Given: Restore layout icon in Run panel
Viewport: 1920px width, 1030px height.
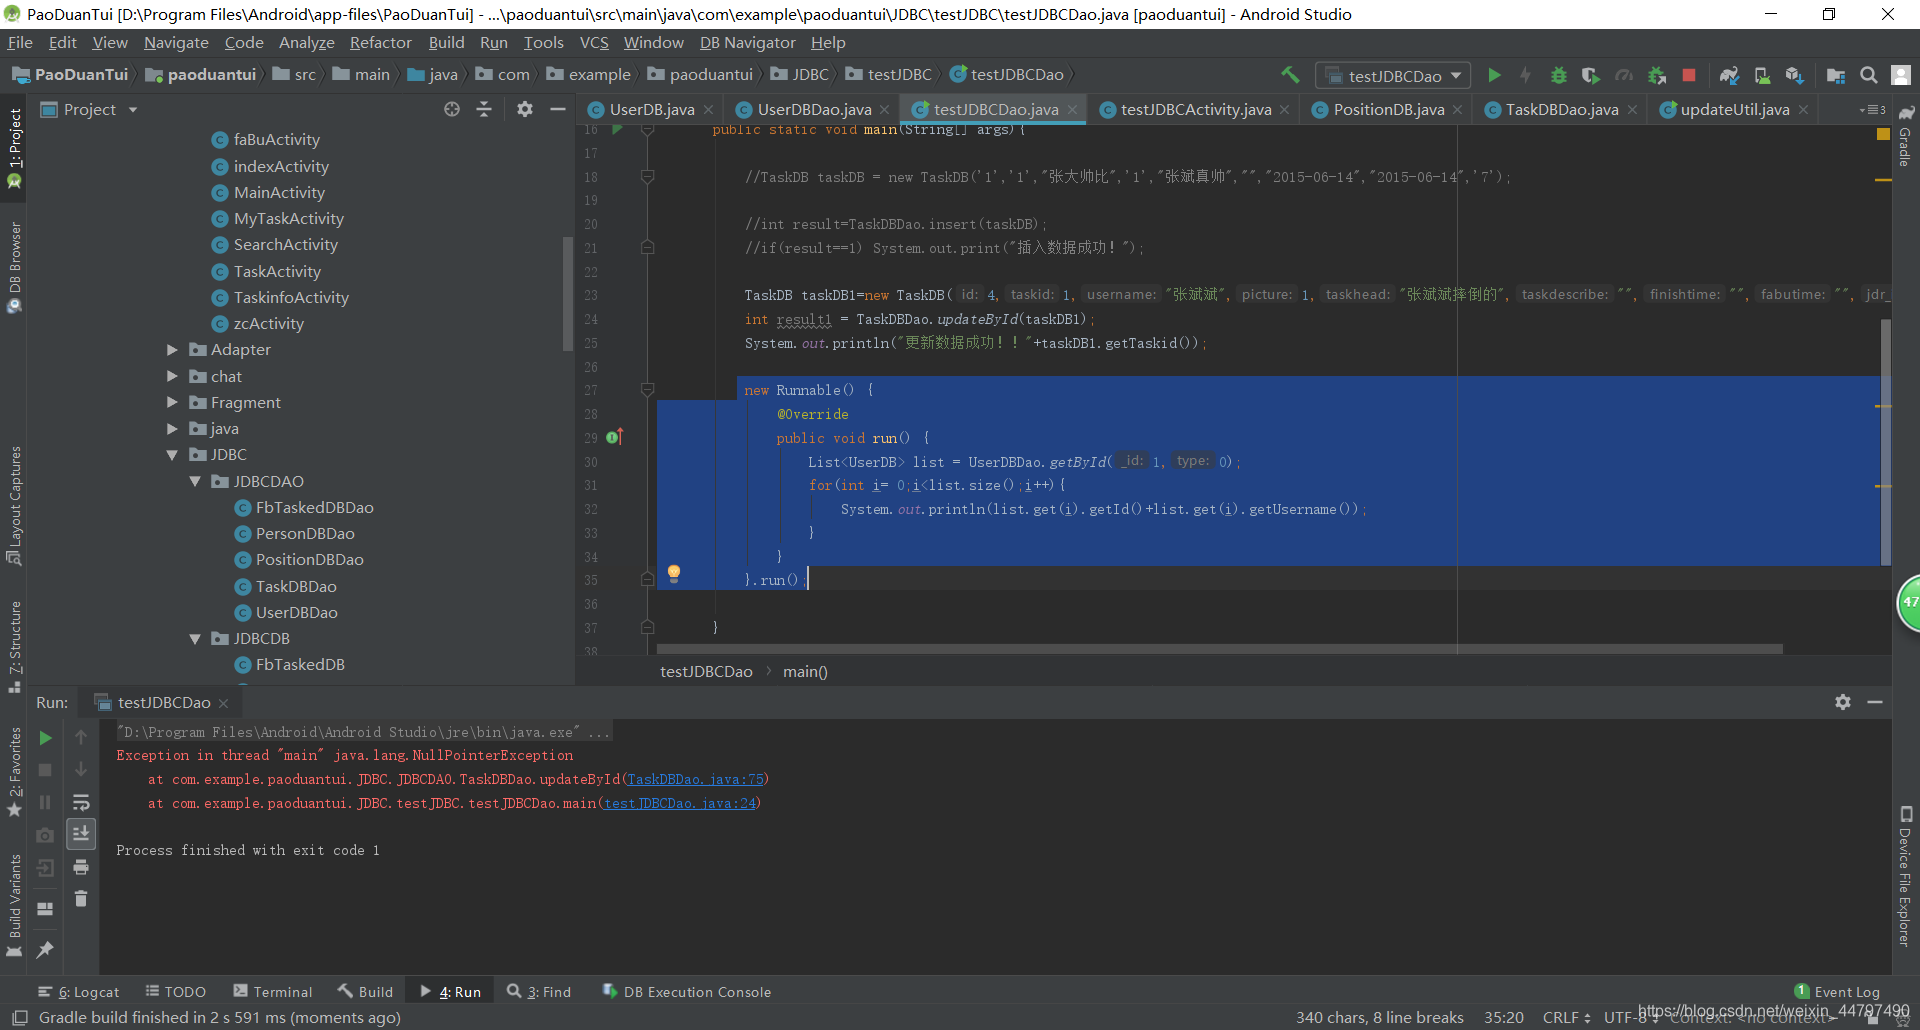Looking at the screenshot, I should [45, 909].
